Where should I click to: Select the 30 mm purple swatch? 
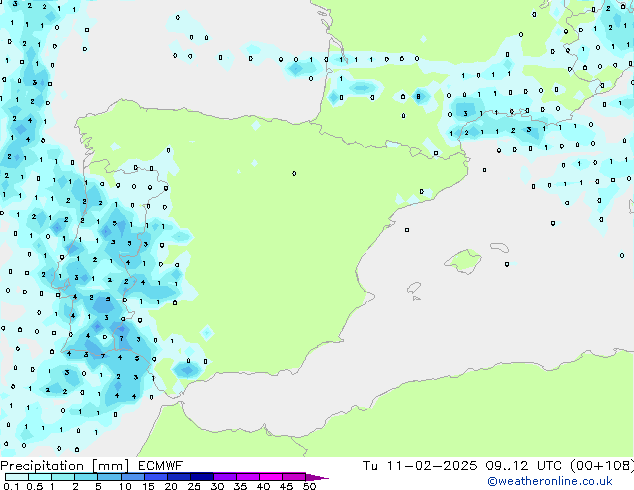point(224,477)
